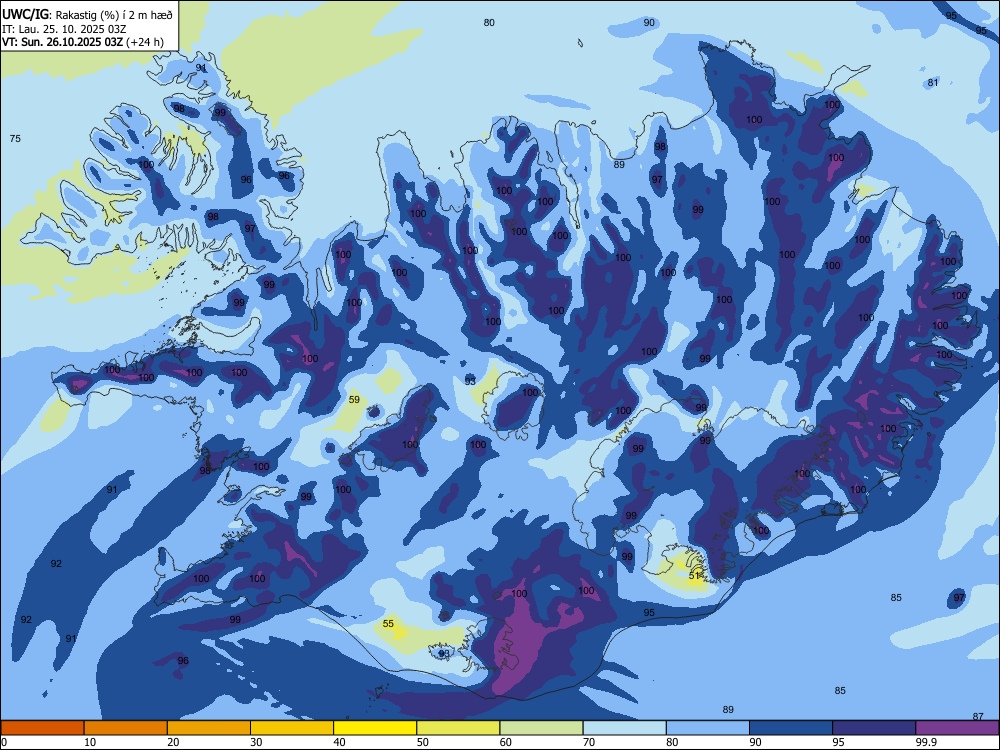Click the map value "75" off the west coast
This screenshot has width=1000, height=750.
pyautogui.click(x=15, y=138)
